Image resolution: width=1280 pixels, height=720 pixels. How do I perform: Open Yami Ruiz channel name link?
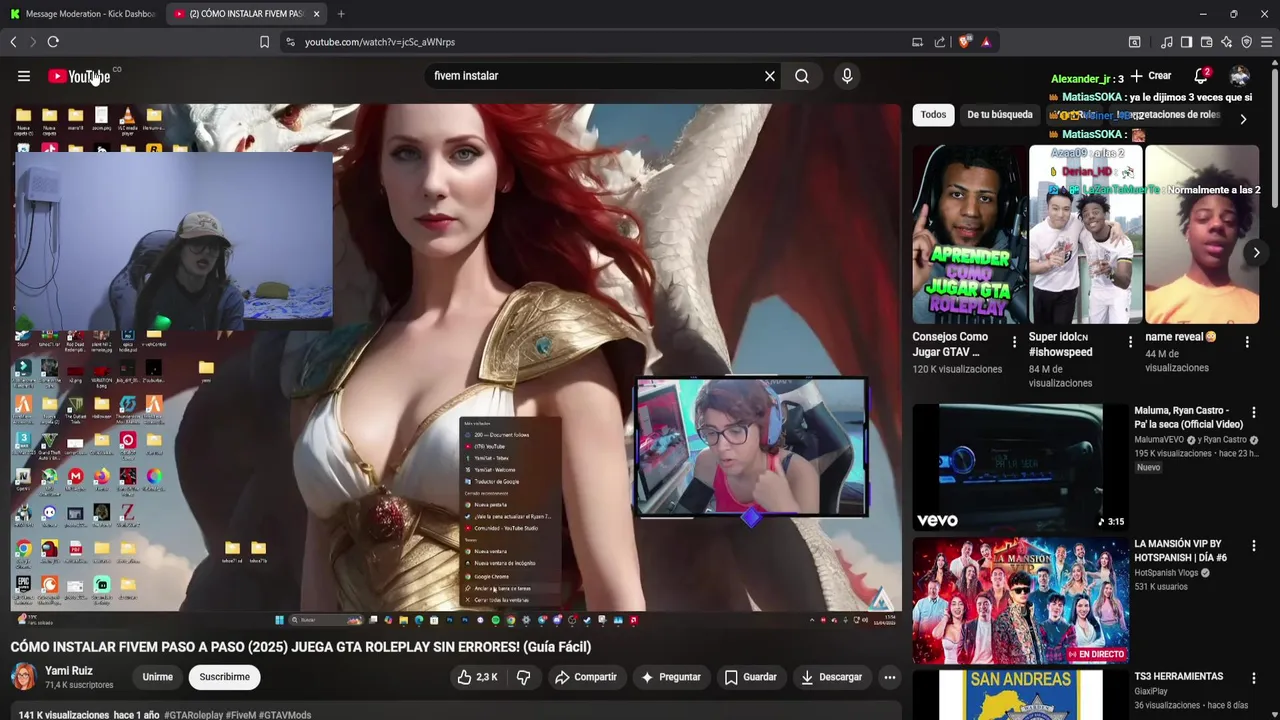coord(69,671)
